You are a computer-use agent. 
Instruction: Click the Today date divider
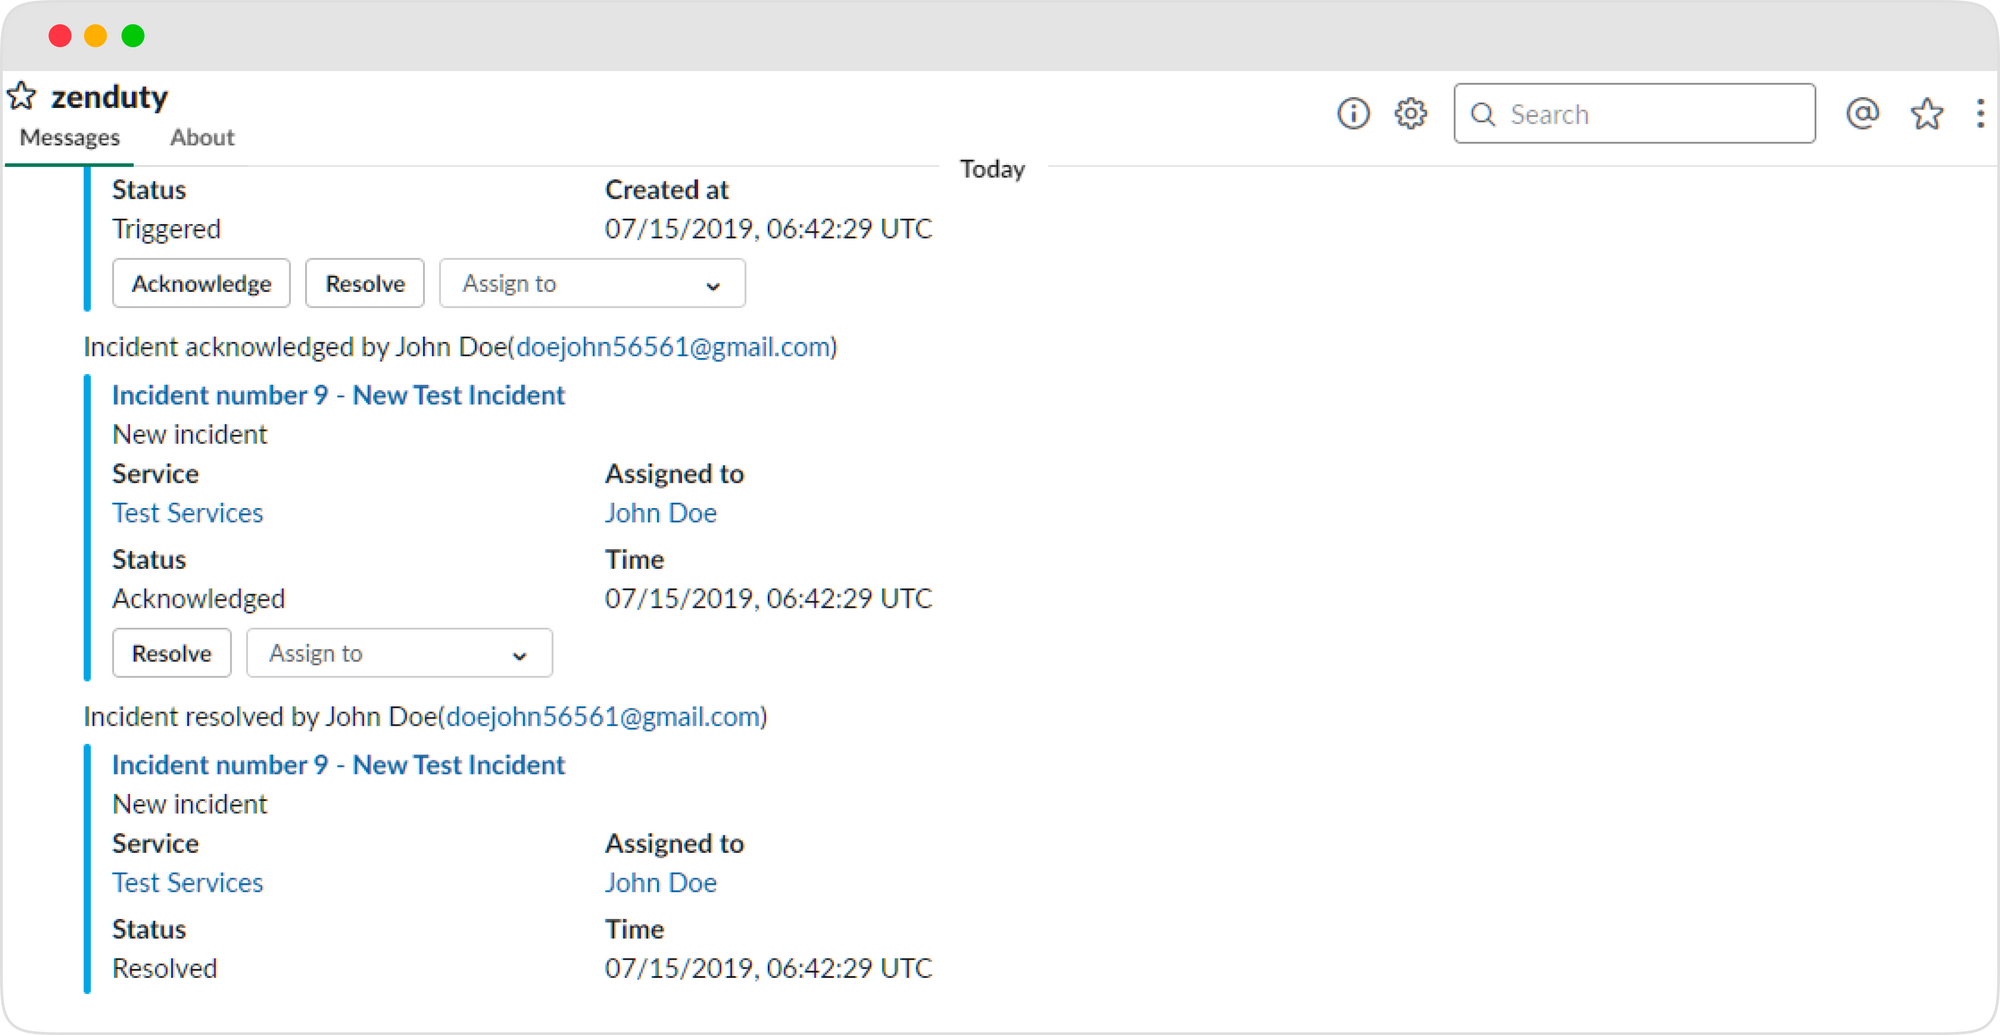point(991,169)
